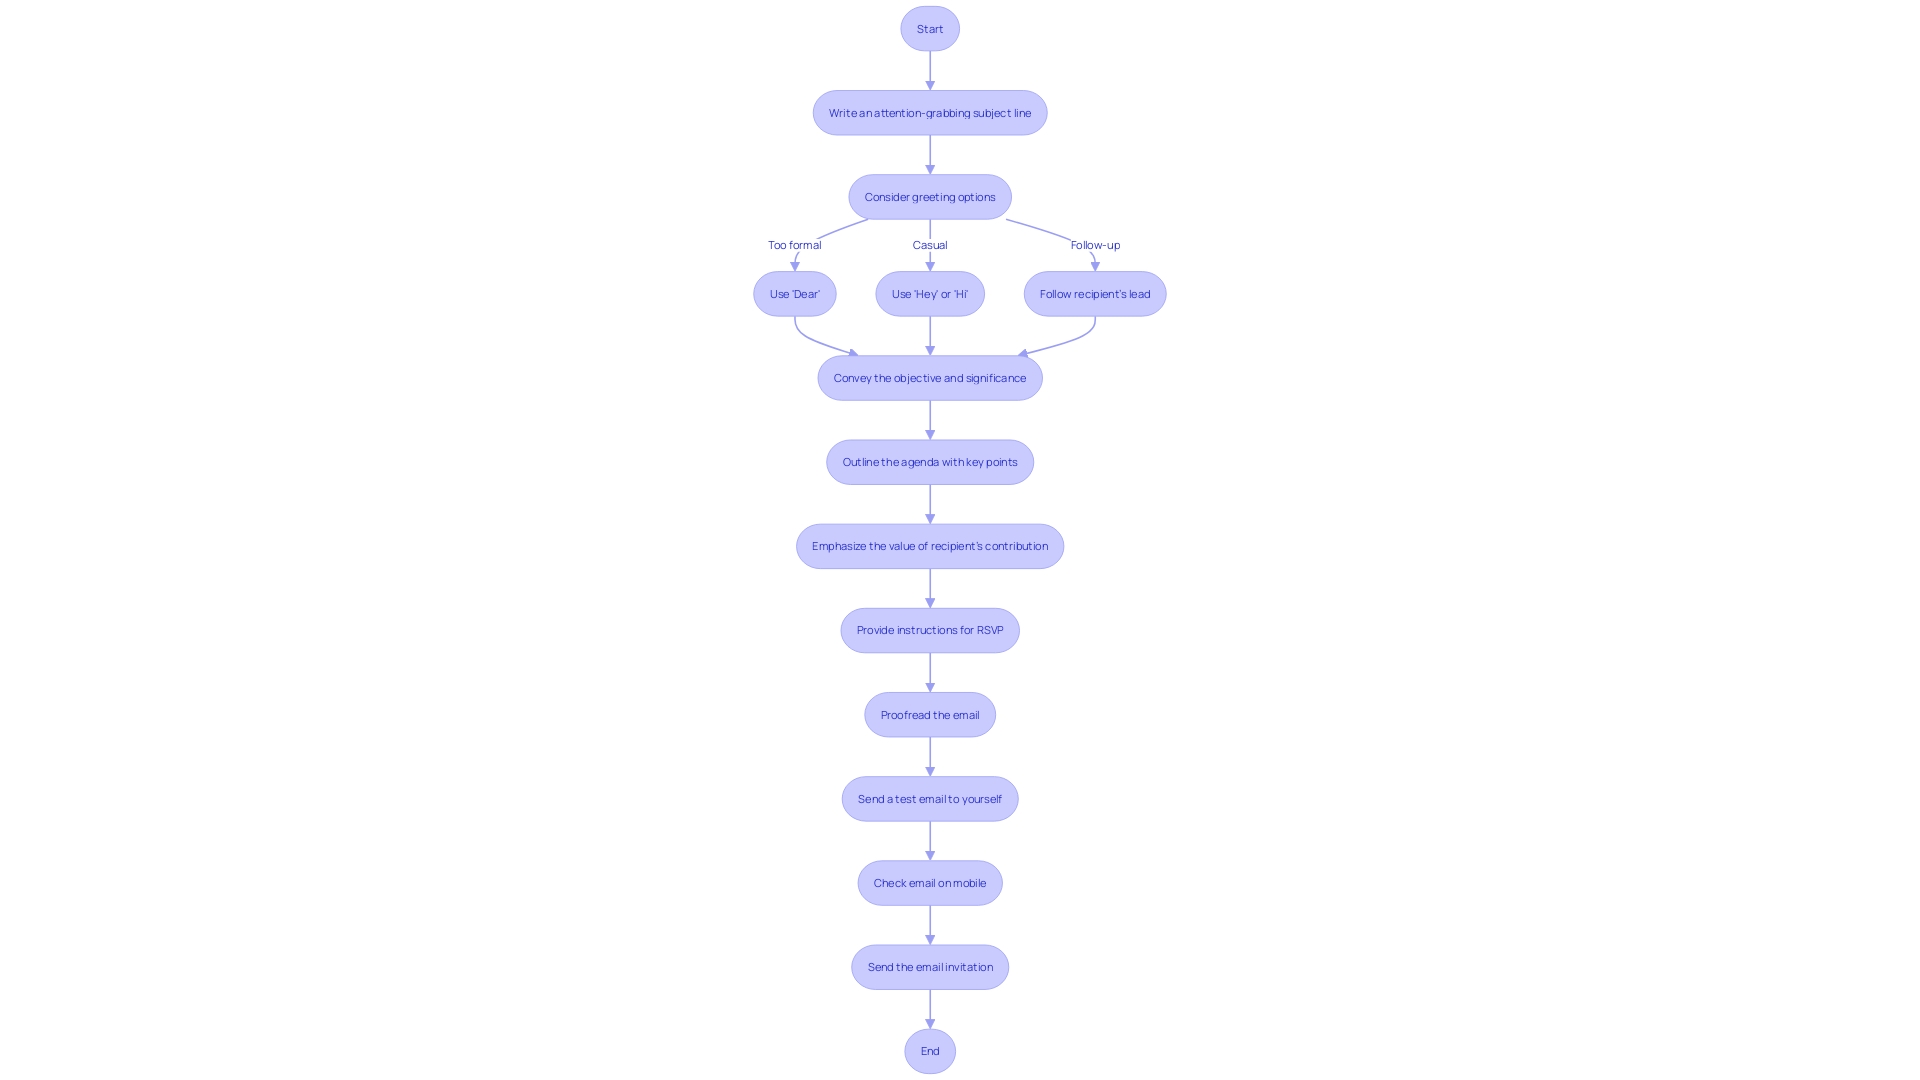Select the 'Proofread the email' step node
Viewport: 1920px width, 1080px height.
[x=930, y=713]
